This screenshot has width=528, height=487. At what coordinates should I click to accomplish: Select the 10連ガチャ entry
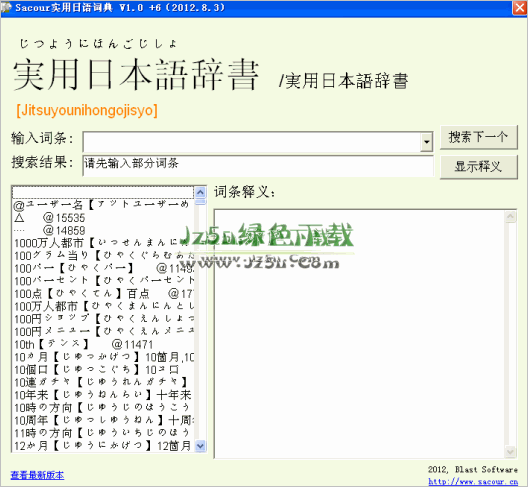pos(103,383)
